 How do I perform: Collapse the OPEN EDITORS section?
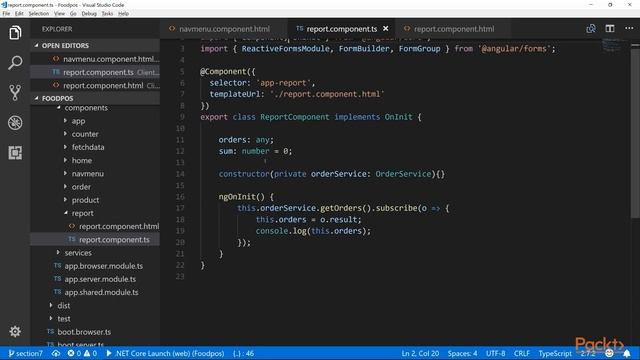[x=95, y=45]
